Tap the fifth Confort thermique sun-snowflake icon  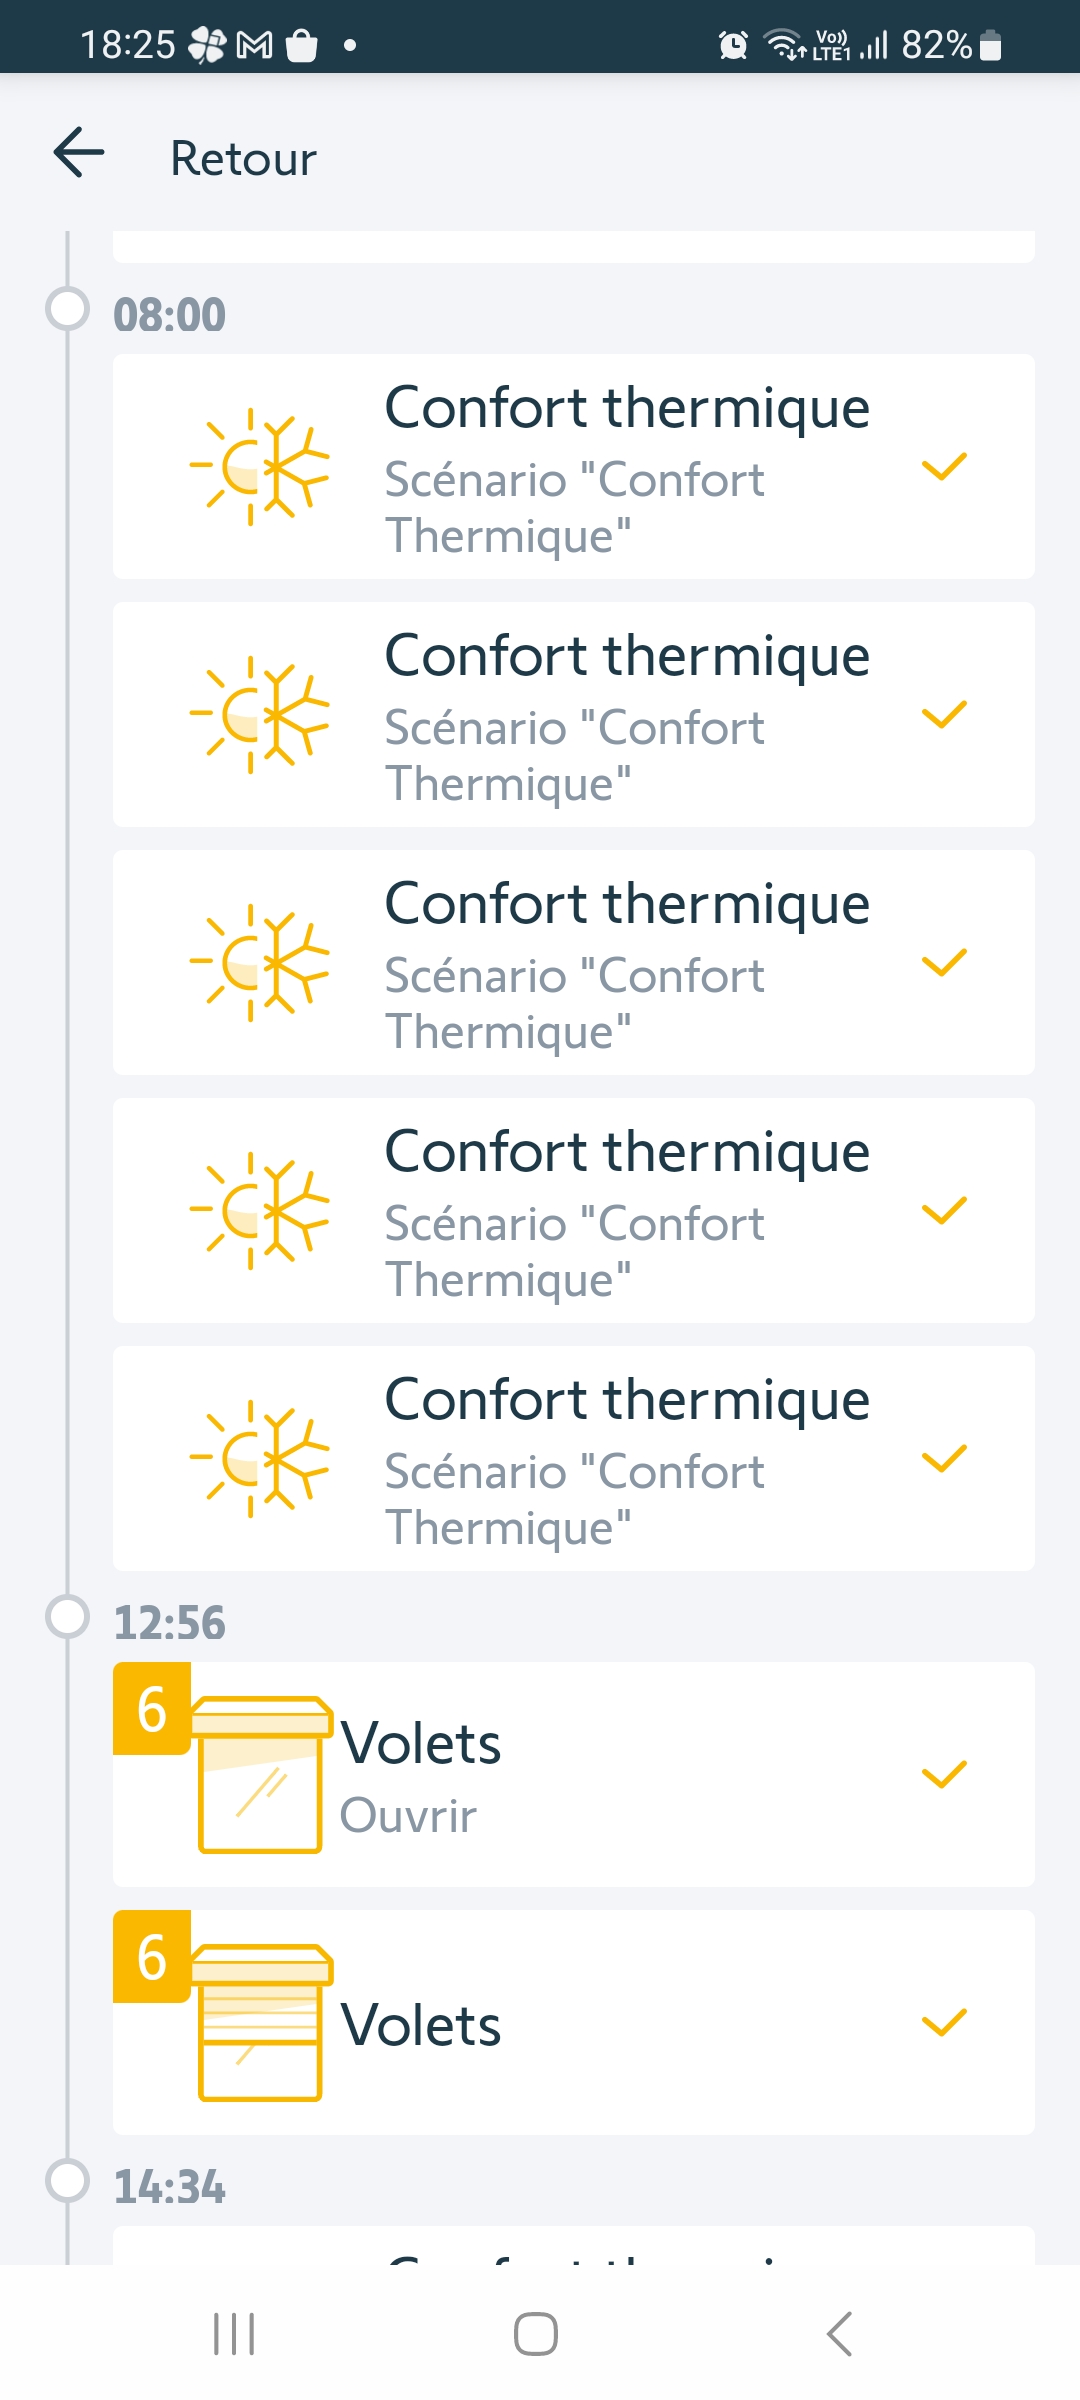tap(258, 1459)
